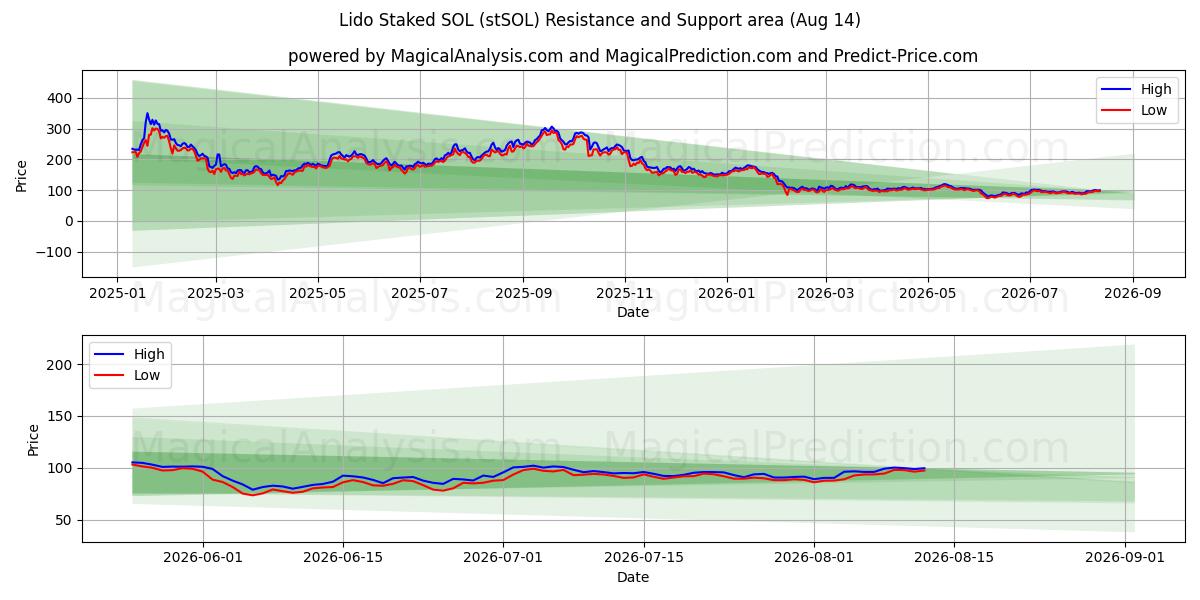Click the subtitle 'powered by MagicalAnalysis.com...'
The height and width of the screenshot is (600, 1200).
click(x=633, y=56)
